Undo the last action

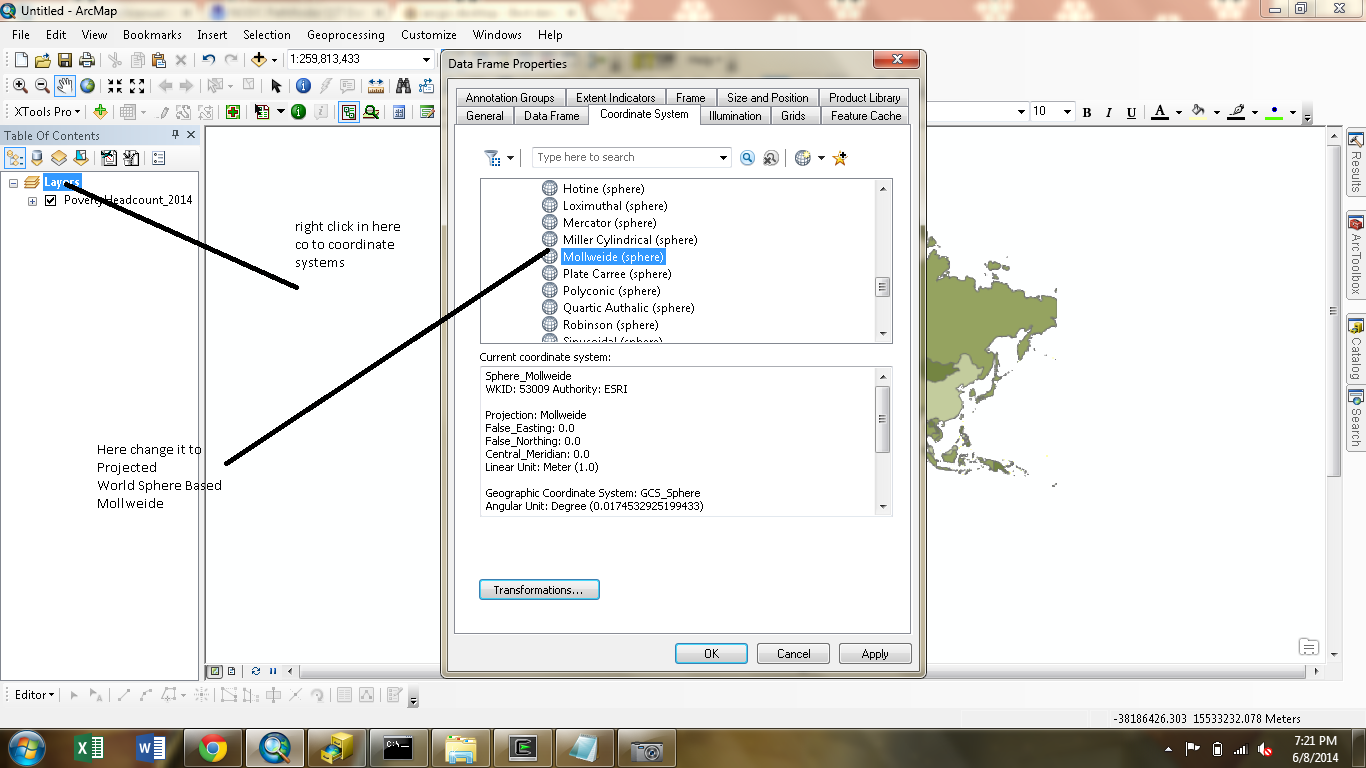[208, 60]
